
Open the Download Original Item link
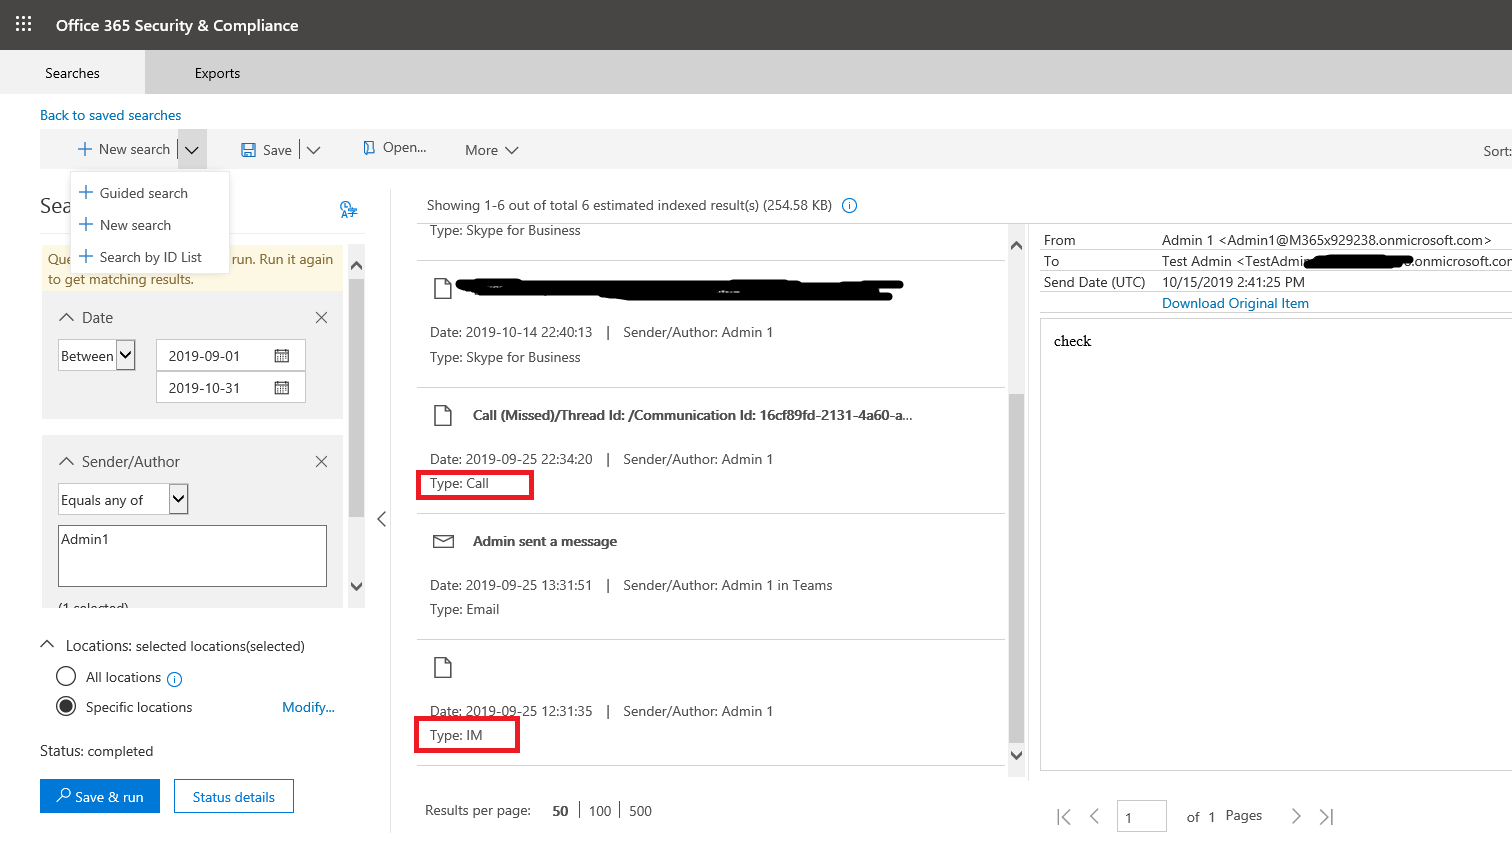pos(1235,303)
